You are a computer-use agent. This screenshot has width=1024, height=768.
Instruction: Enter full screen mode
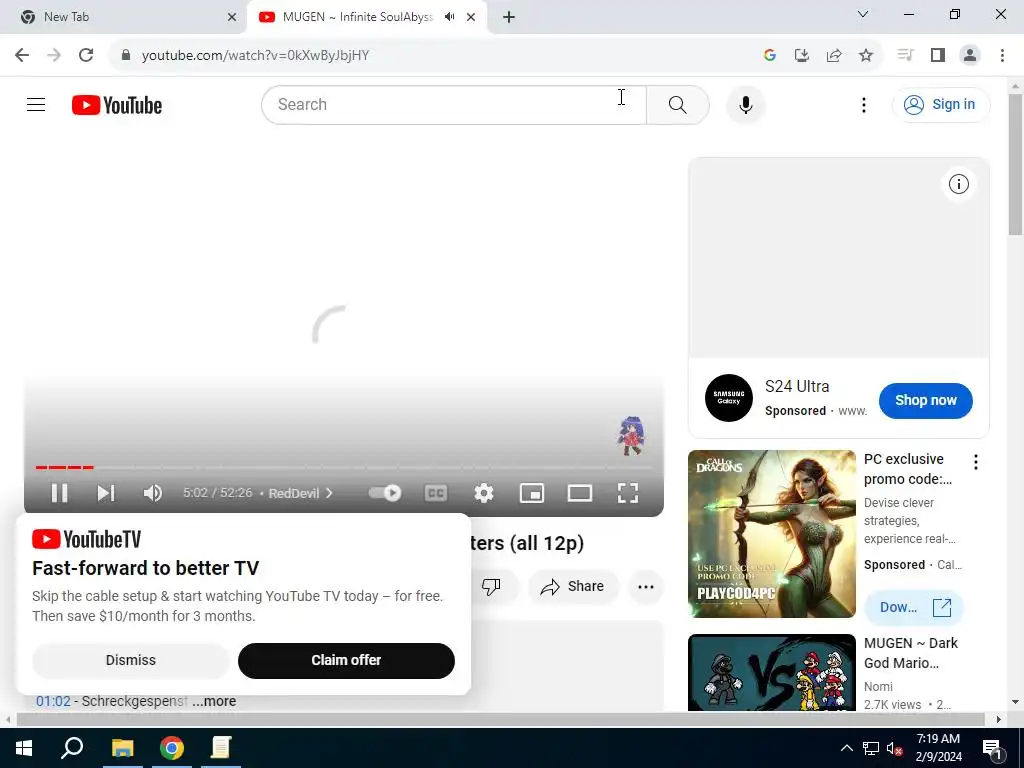click(x=628, y=493)
